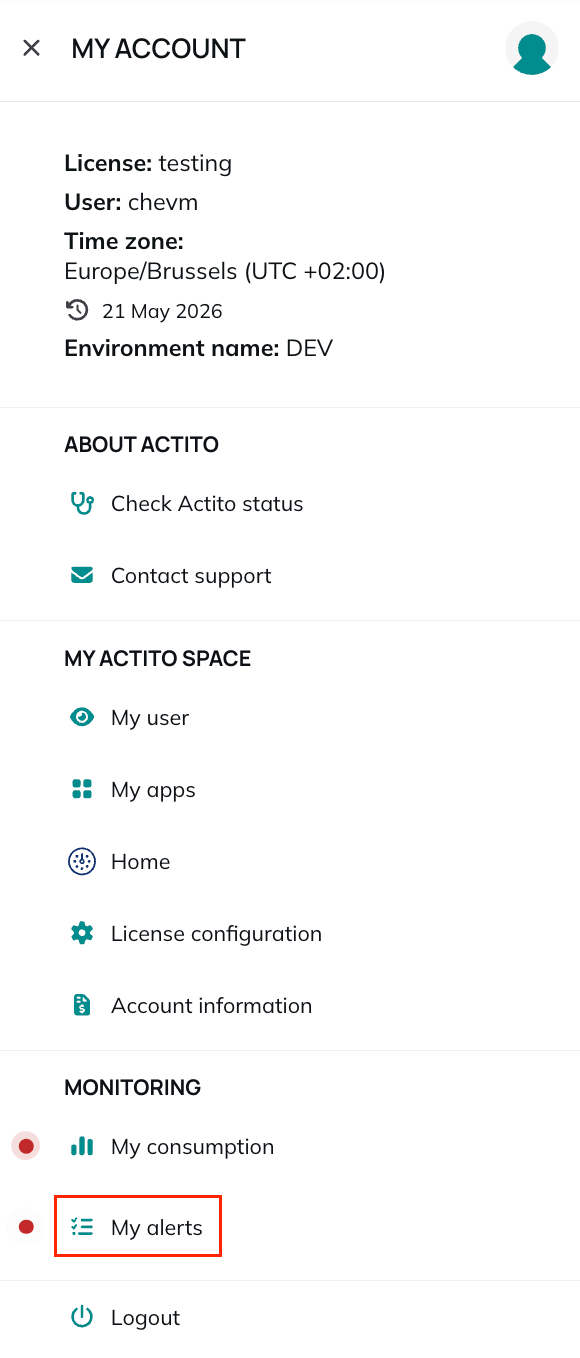Open My consumption

pos(192,1147)
